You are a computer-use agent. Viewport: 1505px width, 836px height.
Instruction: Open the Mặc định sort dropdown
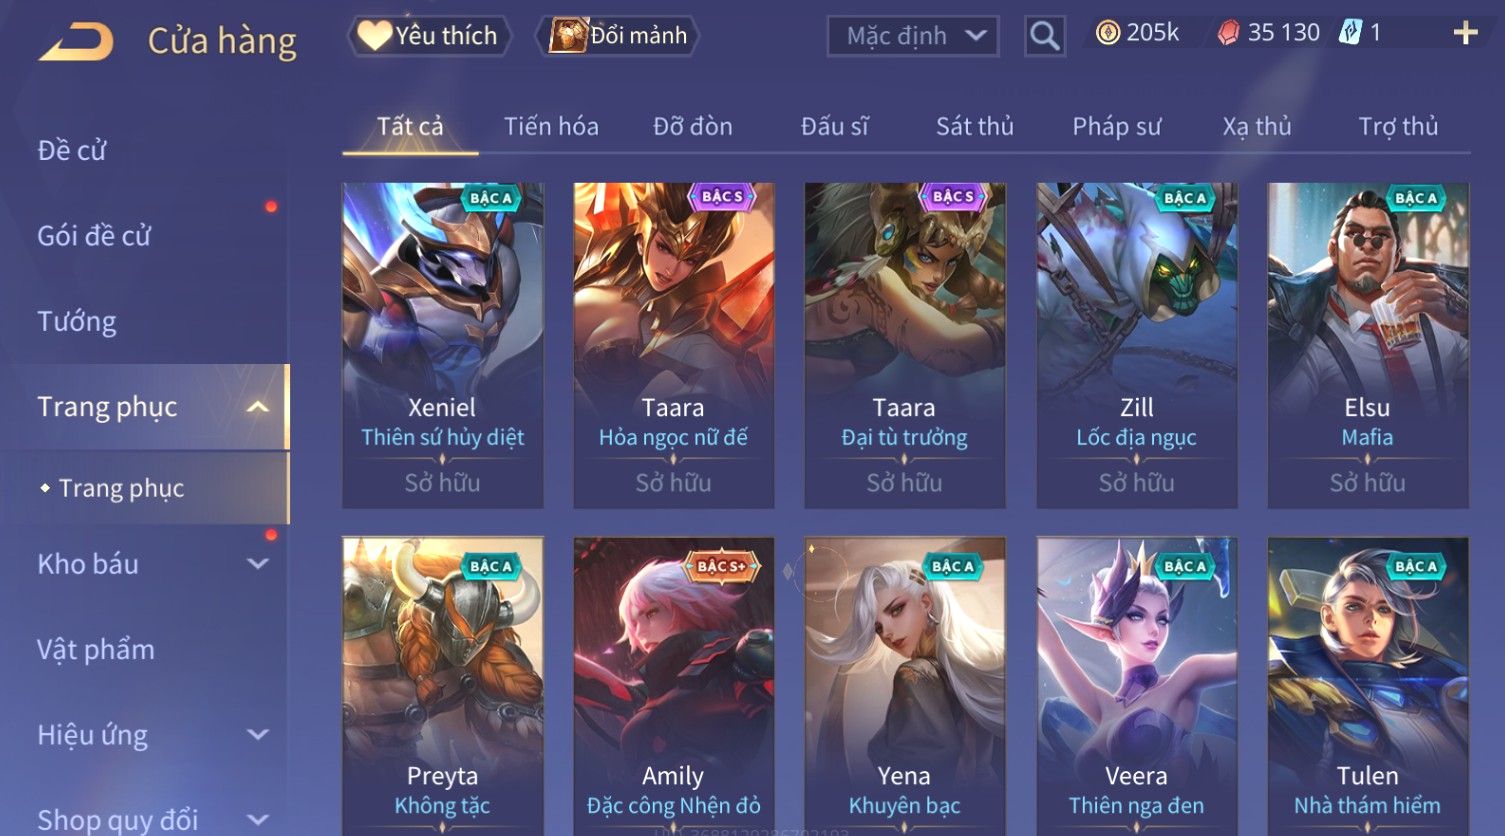click(912, 36)
